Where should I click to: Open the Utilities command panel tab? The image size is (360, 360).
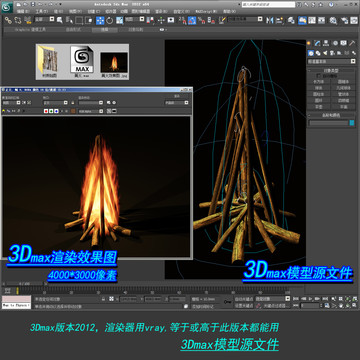352,43
